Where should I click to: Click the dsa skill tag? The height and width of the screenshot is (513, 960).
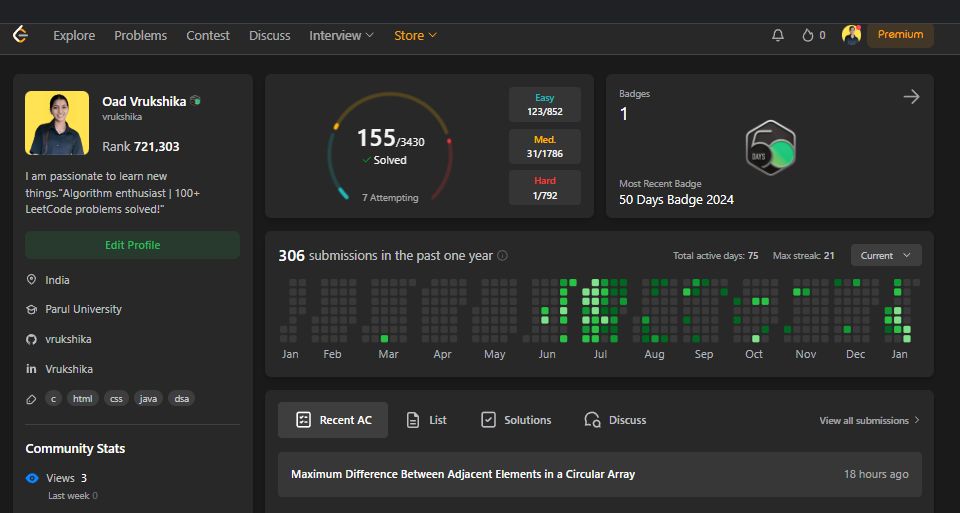[181, 399]
